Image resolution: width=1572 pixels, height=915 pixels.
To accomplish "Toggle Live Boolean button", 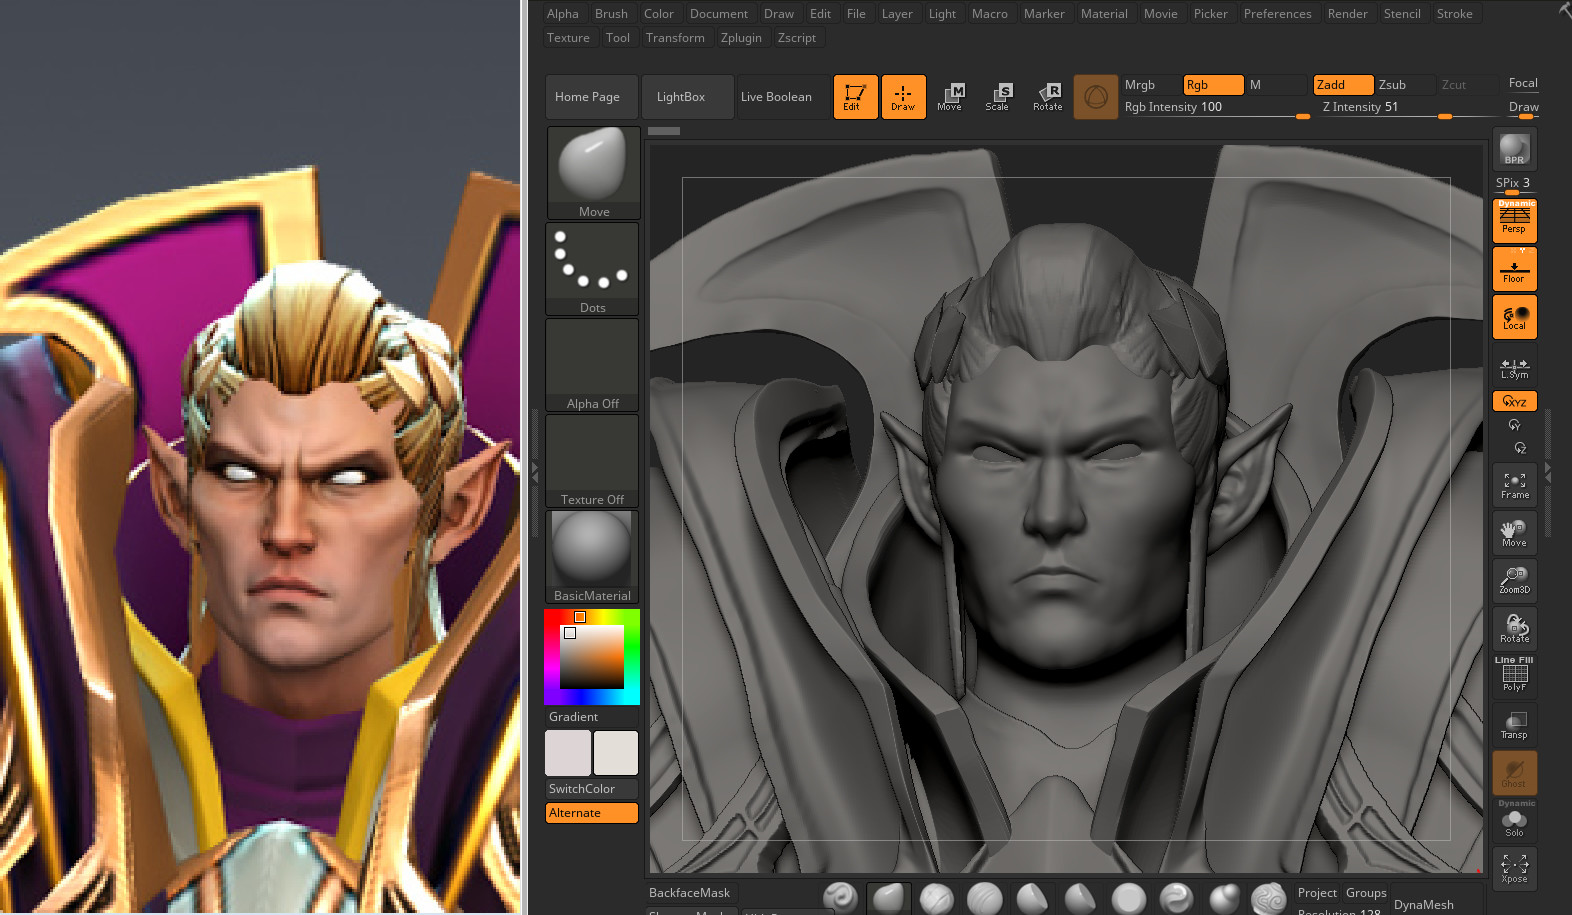I will tap(783, 97).
